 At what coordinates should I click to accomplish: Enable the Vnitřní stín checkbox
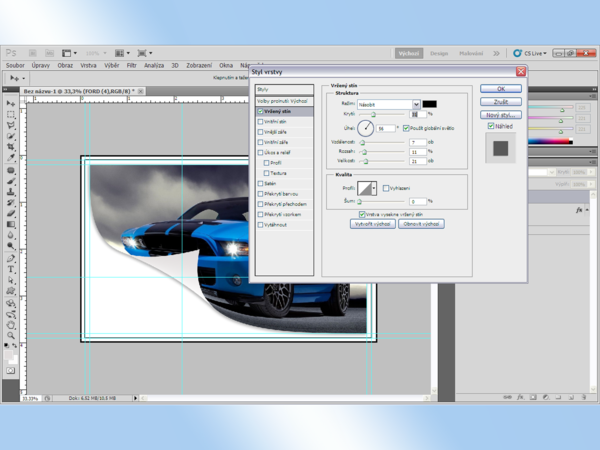[261, 122]
